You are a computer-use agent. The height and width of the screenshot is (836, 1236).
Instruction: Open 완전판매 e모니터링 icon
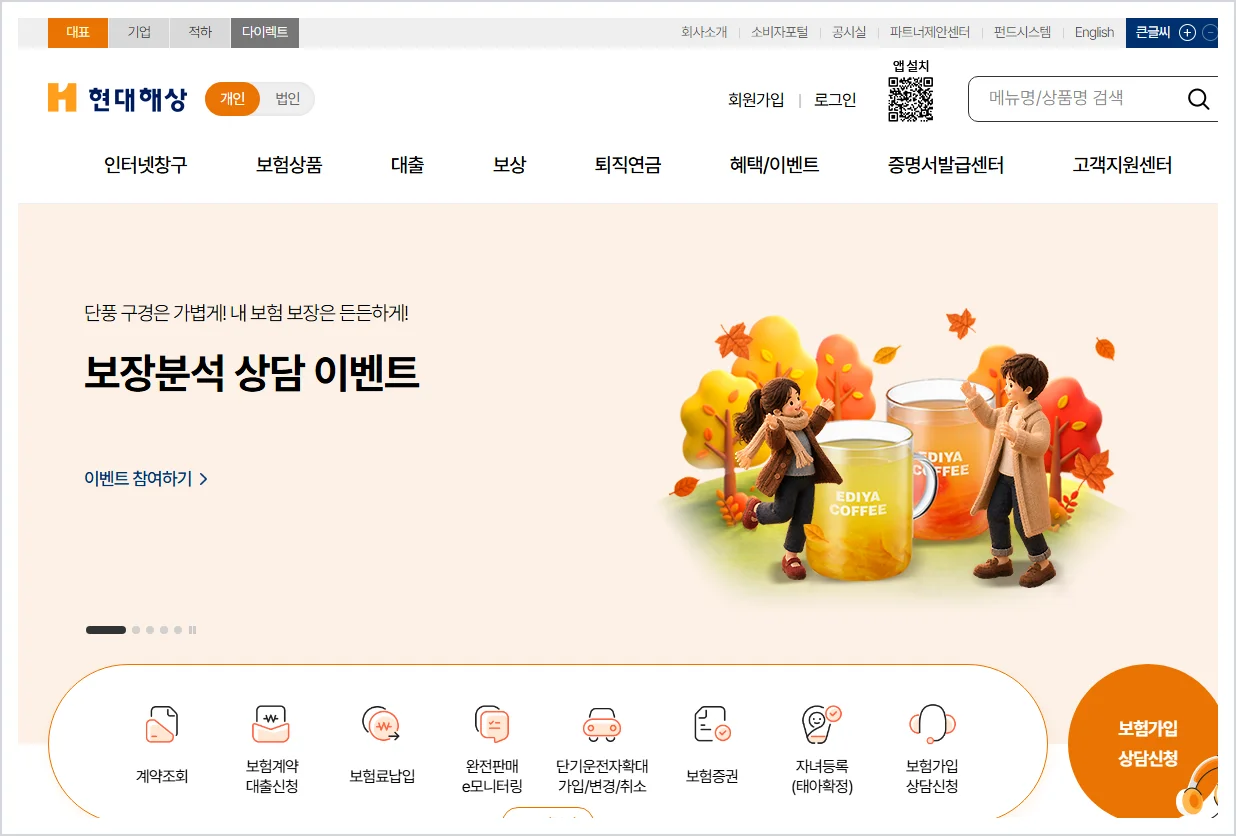click(x=492, y=724)
